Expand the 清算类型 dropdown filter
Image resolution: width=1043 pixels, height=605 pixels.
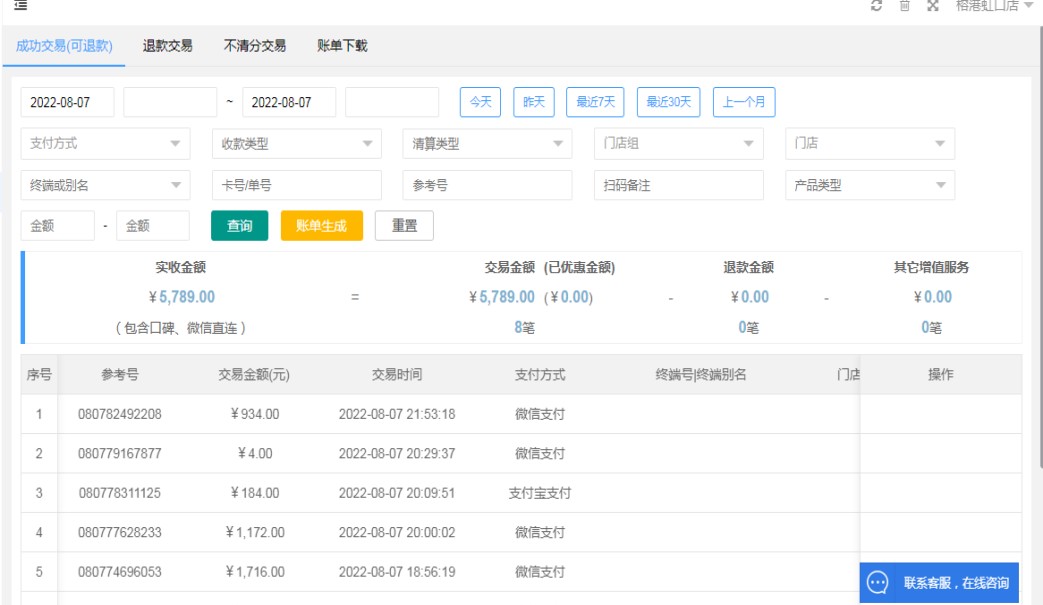pos(487,144)
